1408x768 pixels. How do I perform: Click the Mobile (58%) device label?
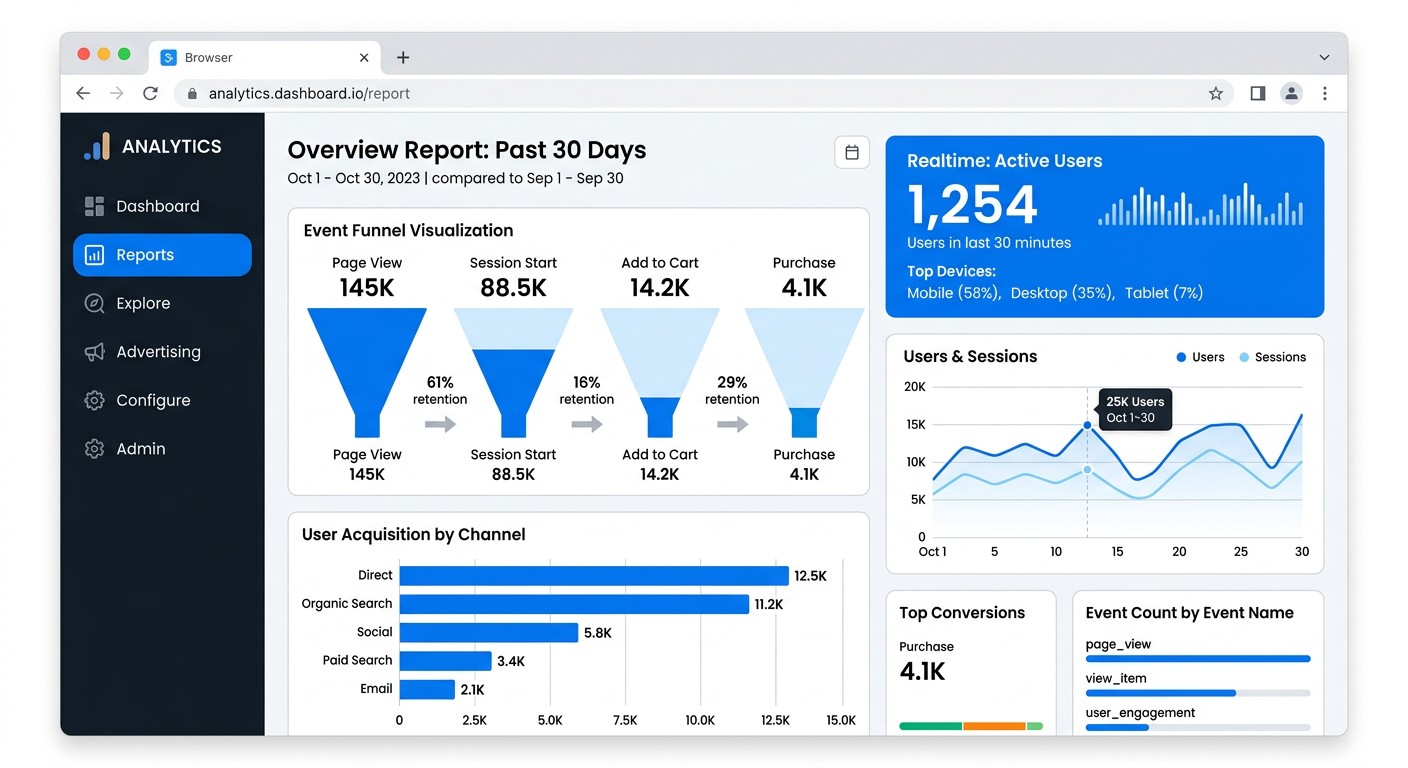pyautogui.click(x=954, y=293)
